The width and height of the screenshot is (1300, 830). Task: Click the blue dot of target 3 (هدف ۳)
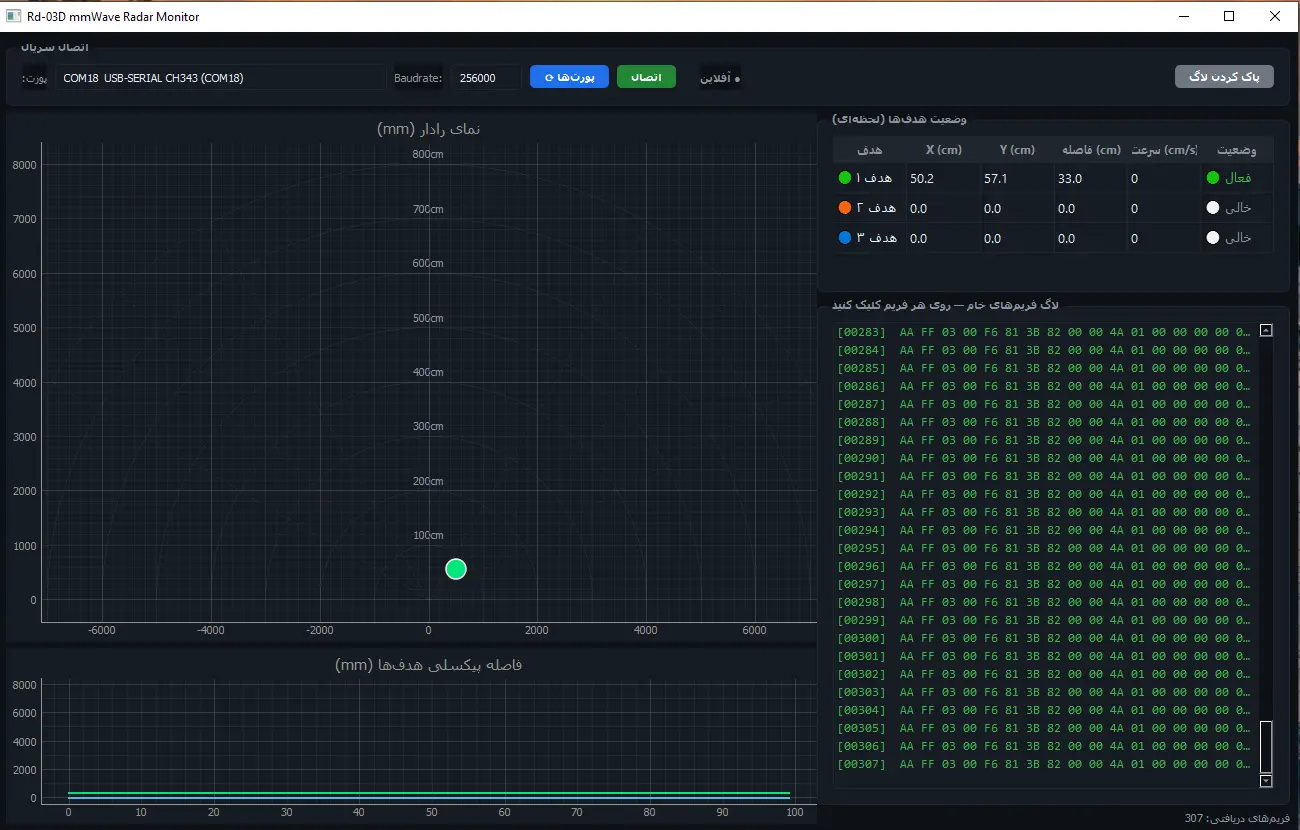coord(845,238)
